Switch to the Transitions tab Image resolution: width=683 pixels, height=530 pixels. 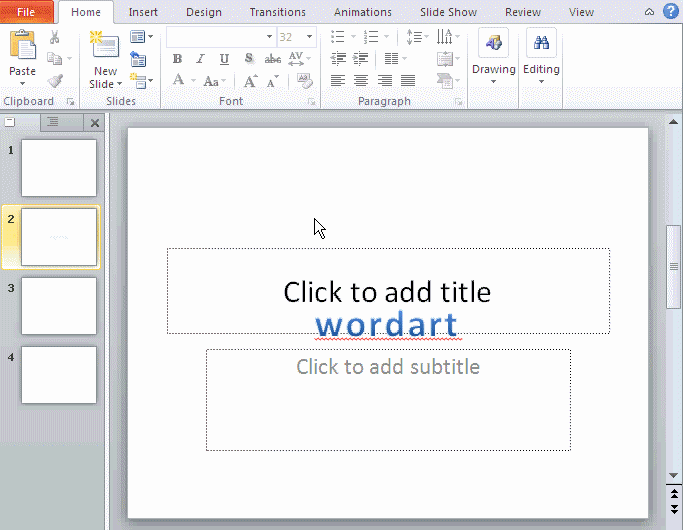pyautogui.click(x=277, y=12)
